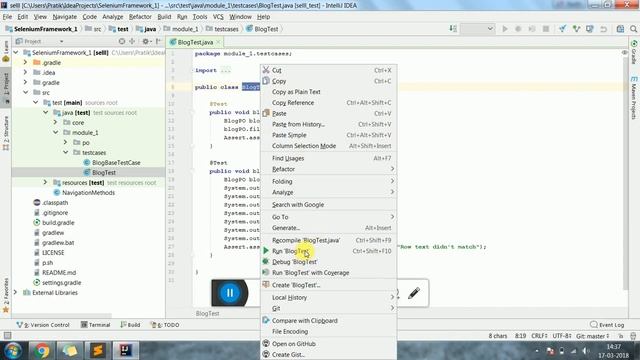Open Project Structure toolbar icon

tap(620, 29)
